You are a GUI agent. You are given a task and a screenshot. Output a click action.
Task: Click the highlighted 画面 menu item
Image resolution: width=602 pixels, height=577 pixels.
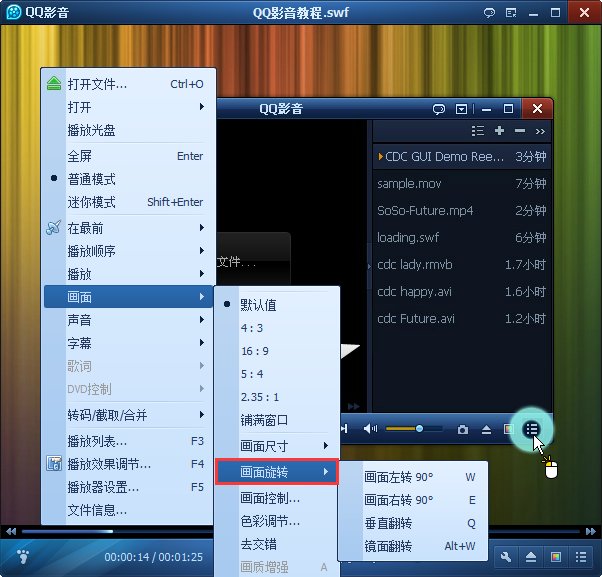point(129,297)
